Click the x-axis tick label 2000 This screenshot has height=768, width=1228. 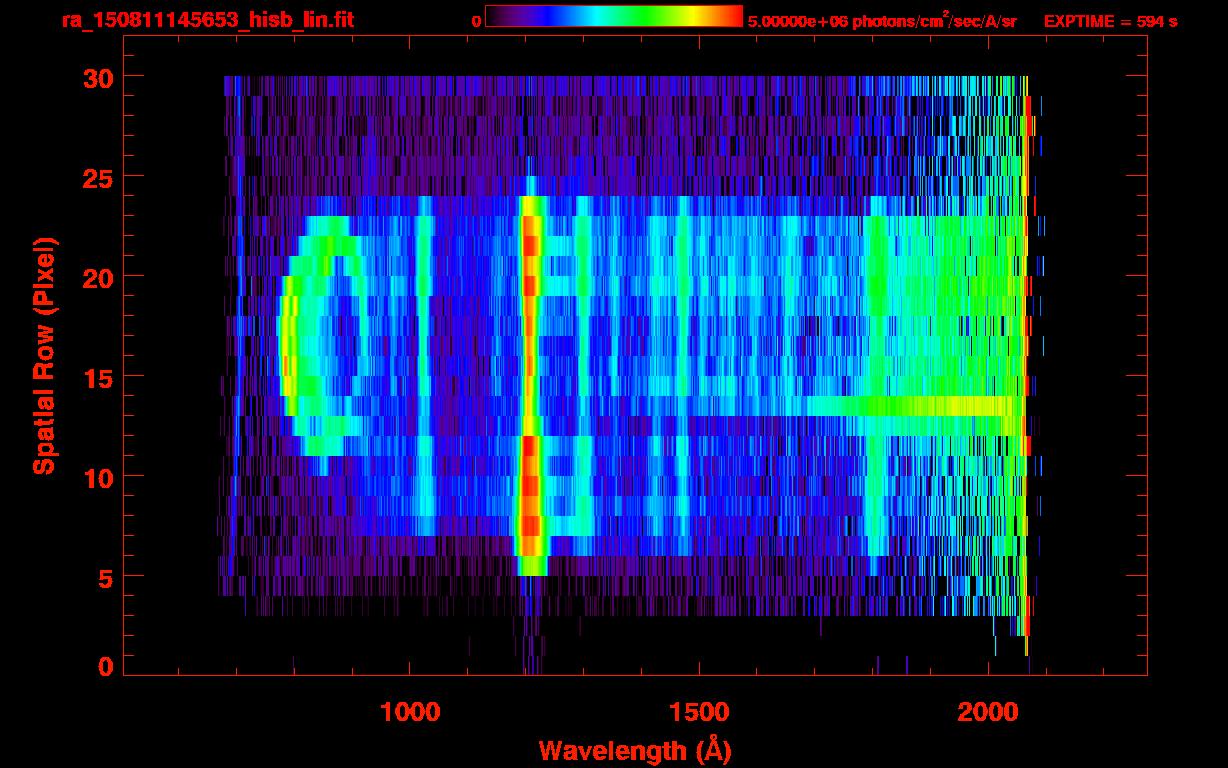point(987,712)
